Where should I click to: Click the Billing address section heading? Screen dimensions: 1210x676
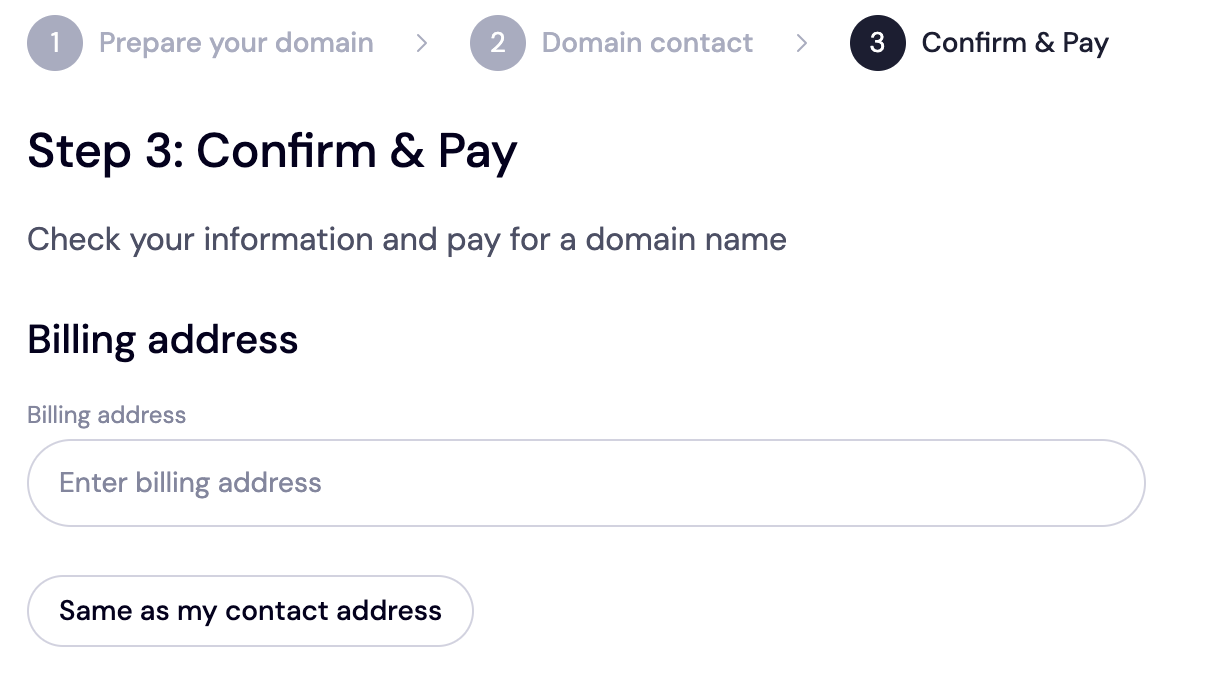point(162,340)
